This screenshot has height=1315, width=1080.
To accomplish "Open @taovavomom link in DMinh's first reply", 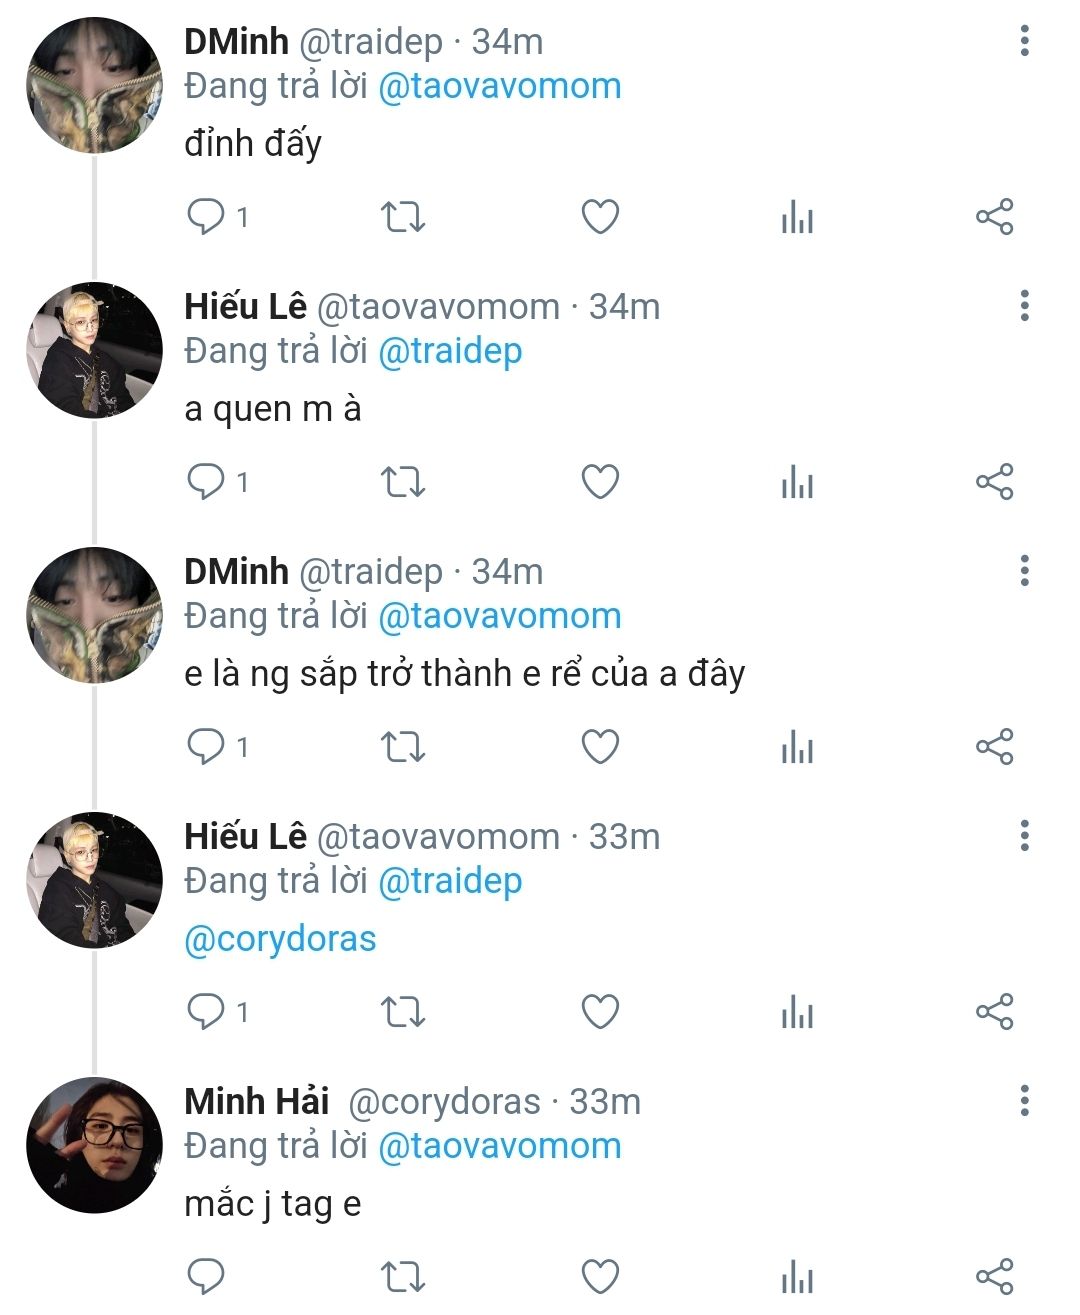I will click(x=499, y=86).
